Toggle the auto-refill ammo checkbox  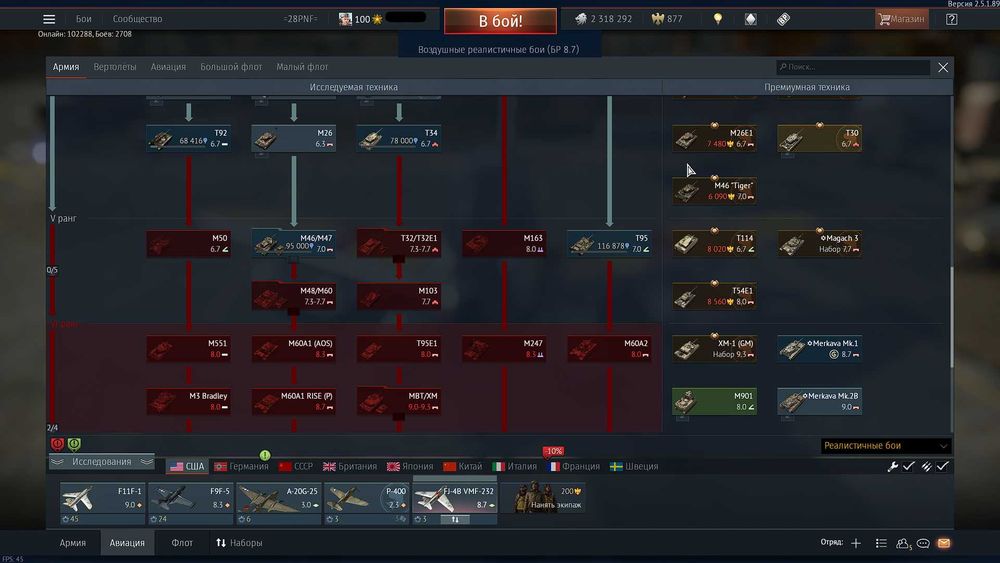(x=943, y=467)
